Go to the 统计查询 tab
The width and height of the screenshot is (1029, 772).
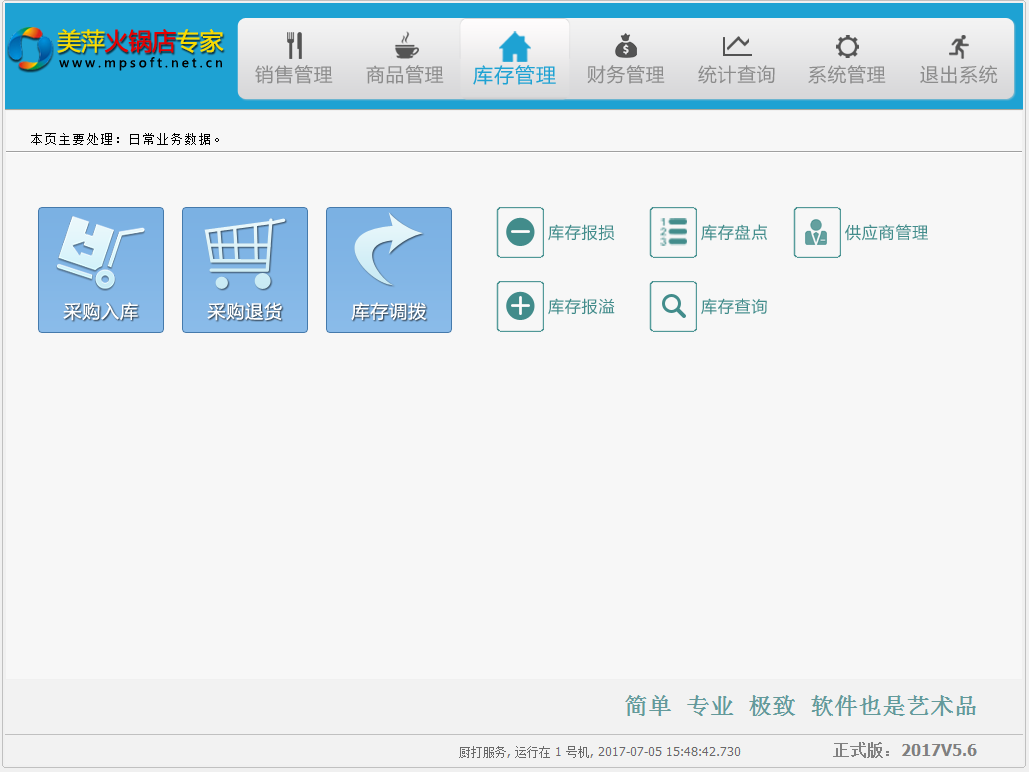coord(736,60)
